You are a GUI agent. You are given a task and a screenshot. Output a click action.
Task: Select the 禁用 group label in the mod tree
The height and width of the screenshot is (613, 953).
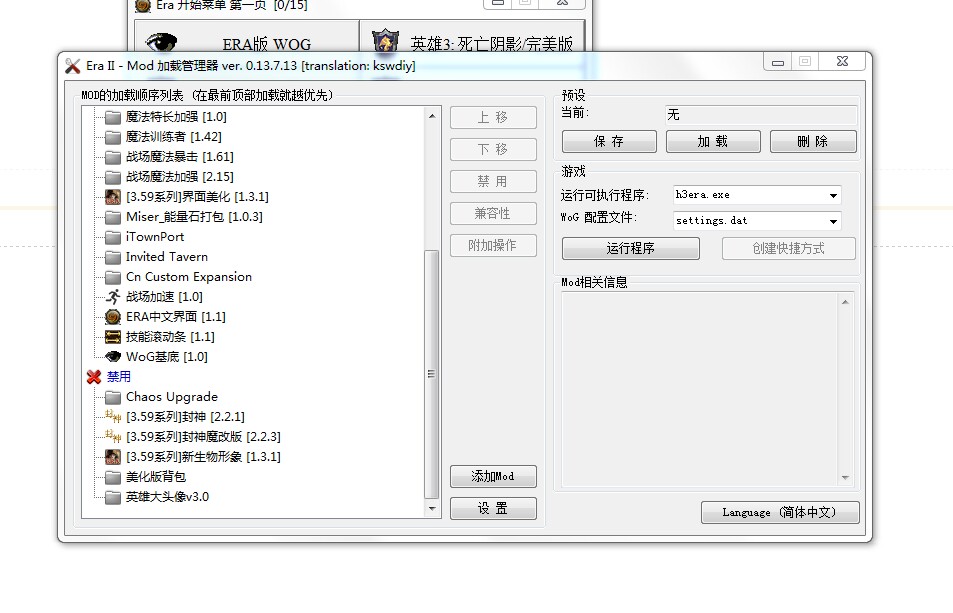119,377
